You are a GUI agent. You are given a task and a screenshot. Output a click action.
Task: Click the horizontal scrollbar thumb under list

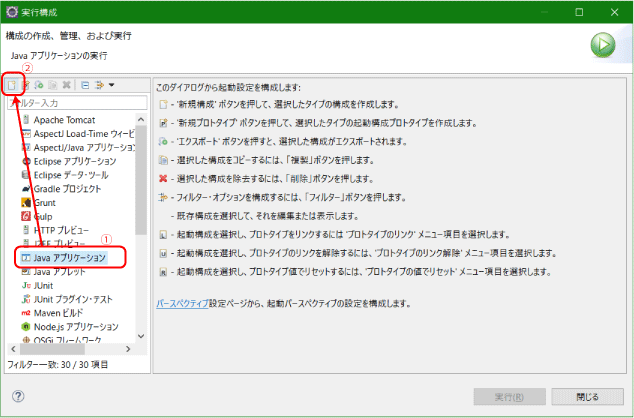(52, 349)
